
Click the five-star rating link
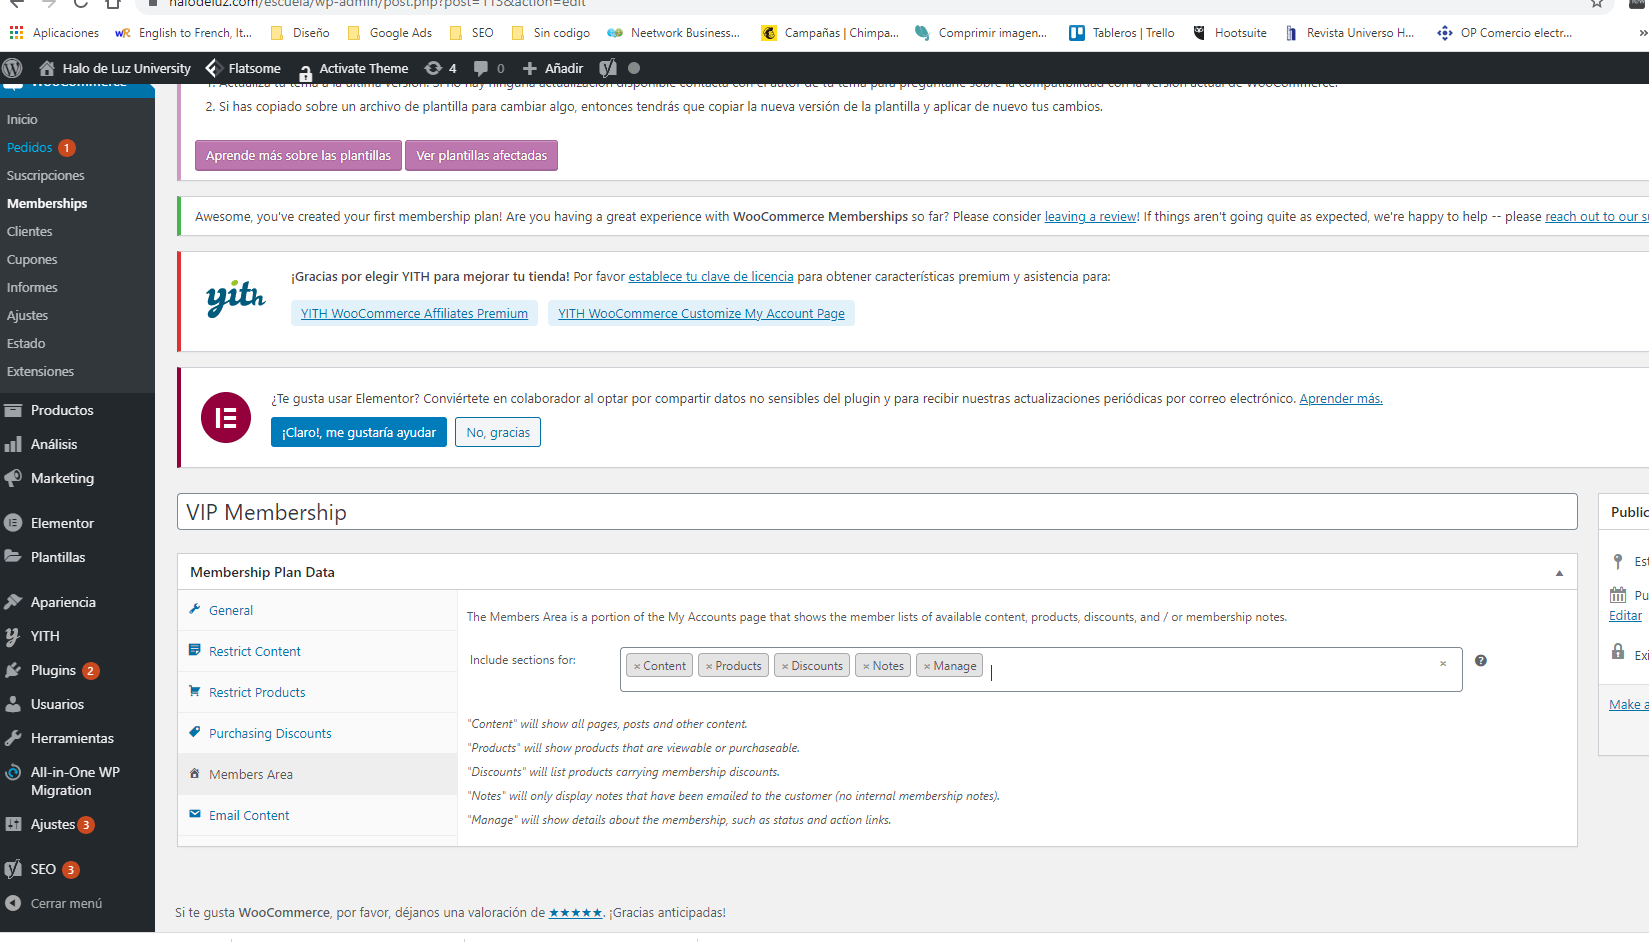coord(575,912)
